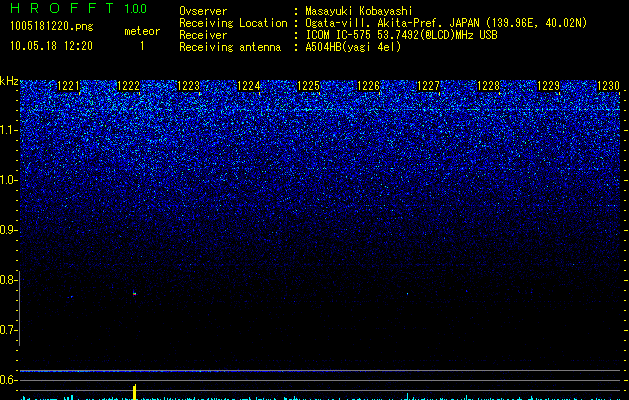
Task: Click the 0.7 kHz axis label
Action: [x=8, y=330]
